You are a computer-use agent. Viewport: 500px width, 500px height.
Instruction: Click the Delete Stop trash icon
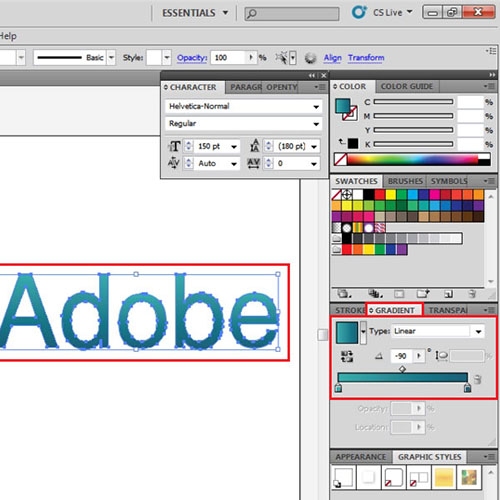478,379
